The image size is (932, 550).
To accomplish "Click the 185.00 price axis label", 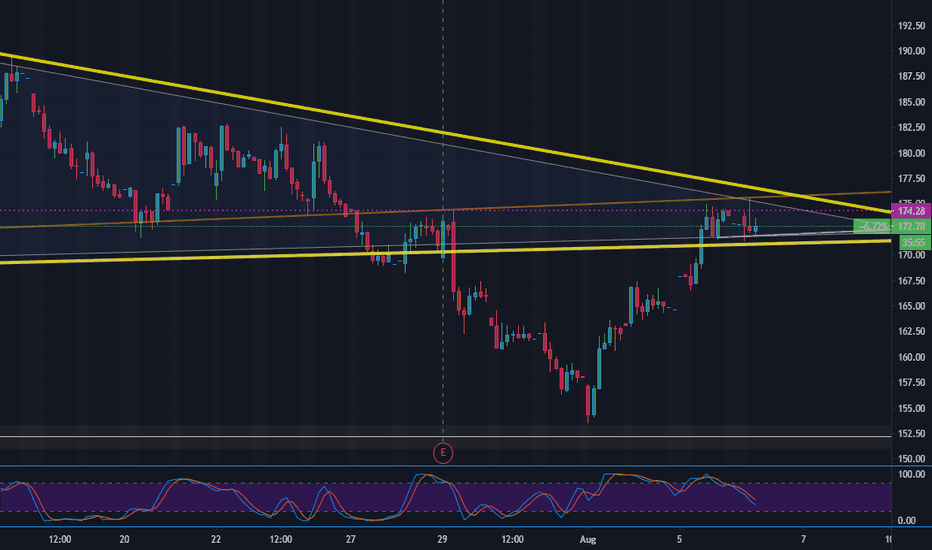I will (x=911, y=102).
